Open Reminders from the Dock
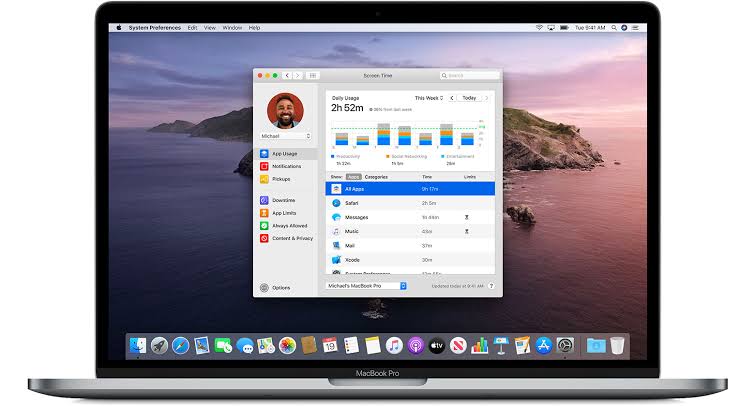This screenshot has width=755, height=406. (351, 345)
